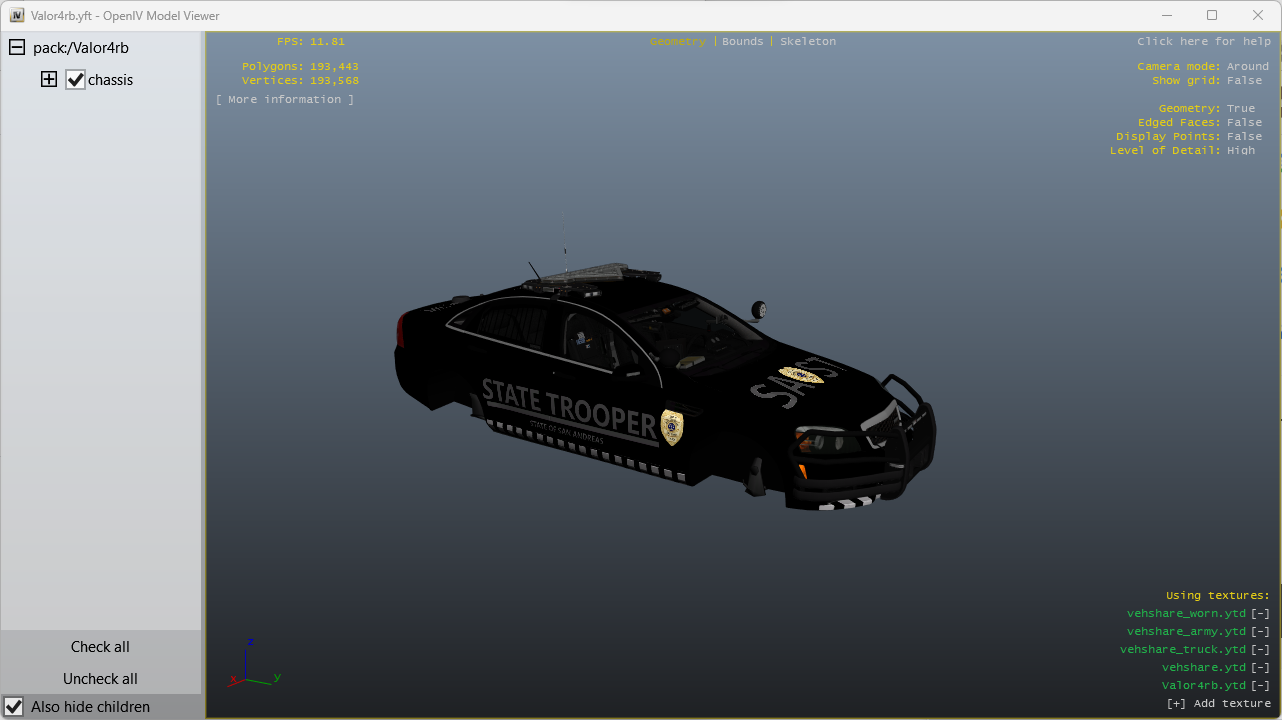Expand the chassis tree node

49,80
